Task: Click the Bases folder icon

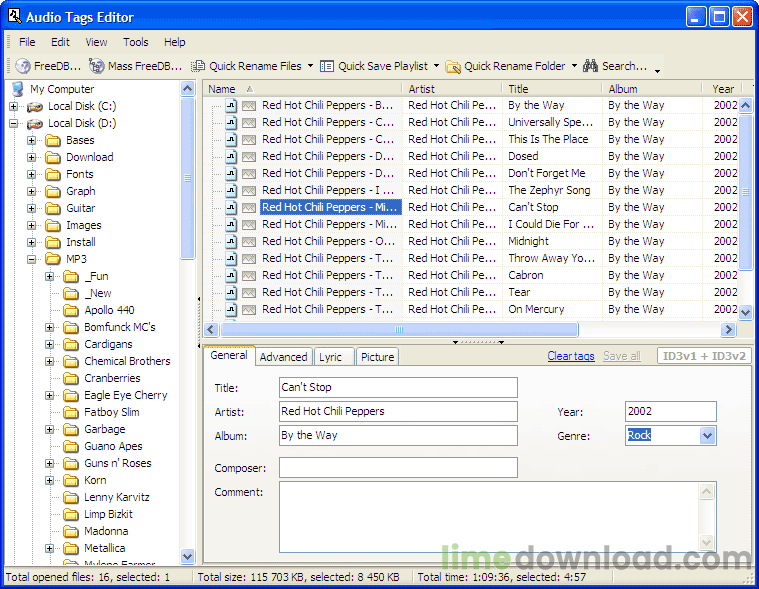Action: pyautogui.click(x=52, y=141)
